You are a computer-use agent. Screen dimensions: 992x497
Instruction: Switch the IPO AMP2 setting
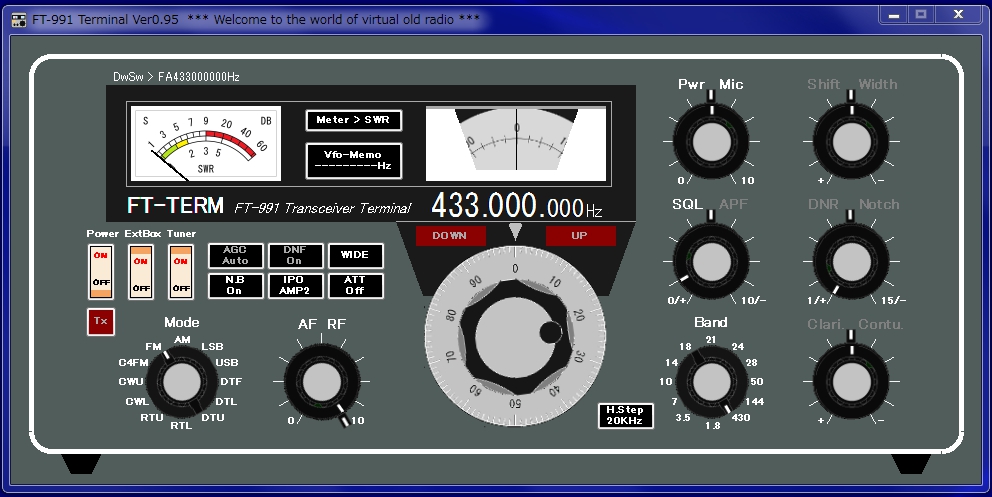(295, 285)
